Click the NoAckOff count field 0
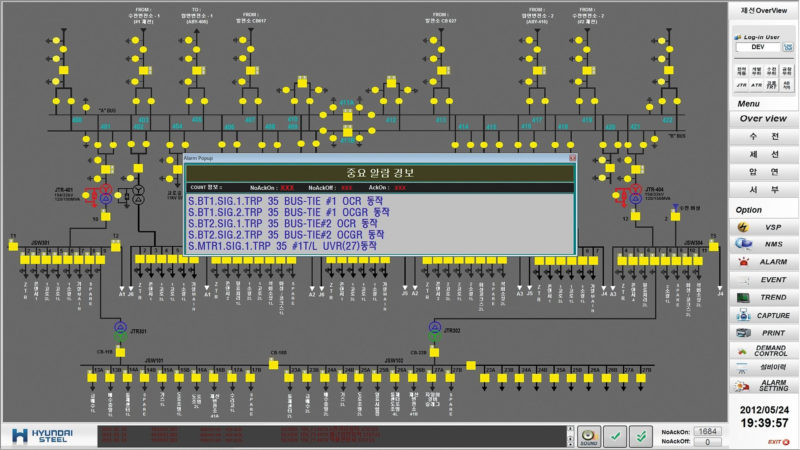This screenshot has width=800, height=450. pyautogui.click(x=707, y=442)
